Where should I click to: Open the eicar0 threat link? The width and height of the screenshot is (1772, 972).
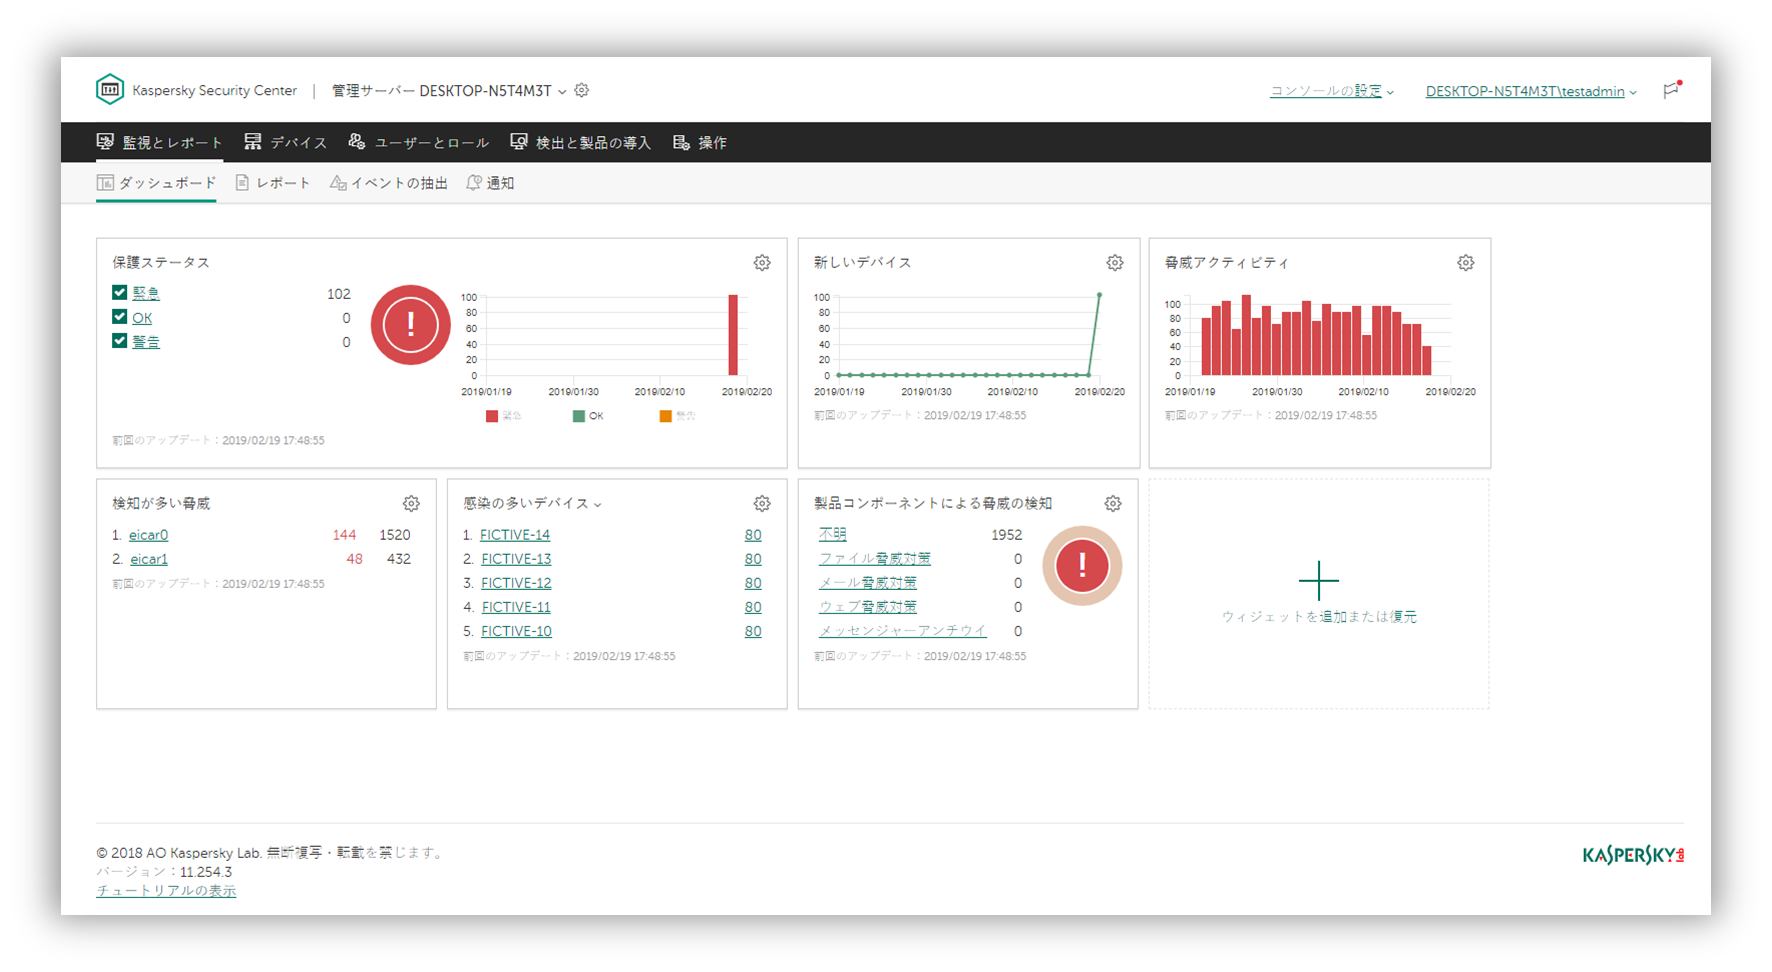[x=149, y=535]
